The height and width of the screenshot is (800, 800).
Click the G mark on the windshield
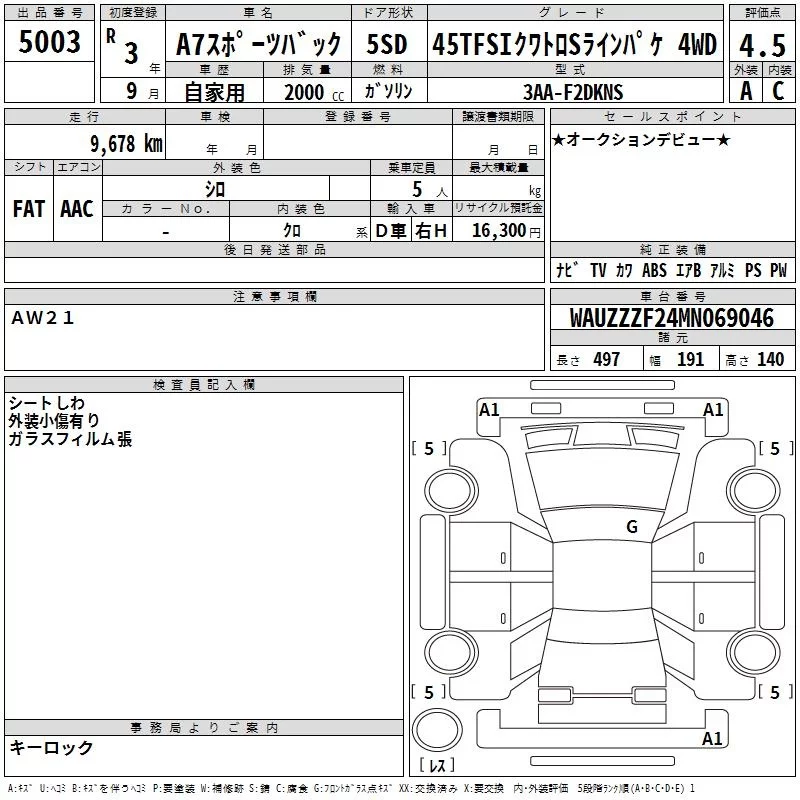tap(632, 526)
